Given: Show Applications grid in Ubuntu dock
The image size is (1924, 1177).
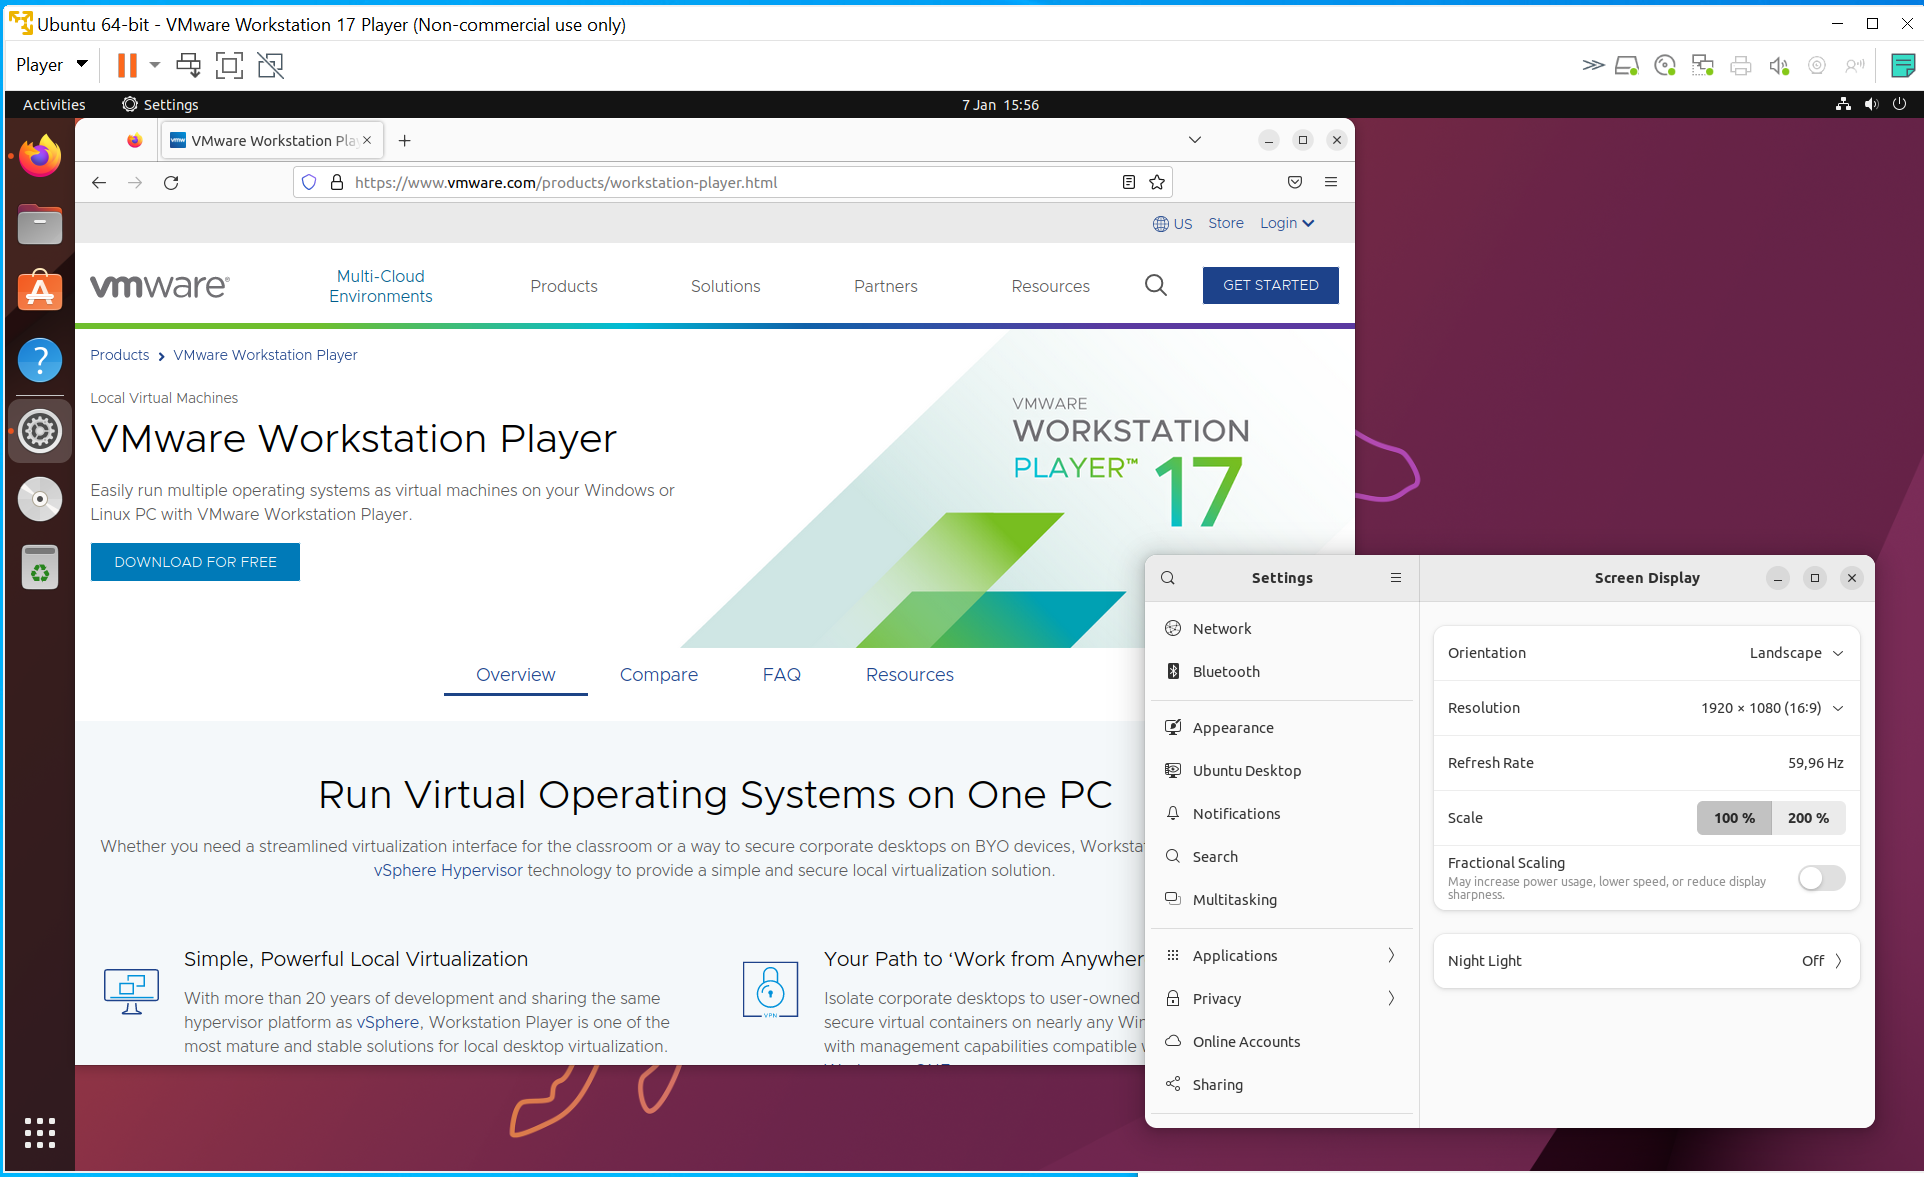Looking at the screenshot, I should (x=40, y=1132).
